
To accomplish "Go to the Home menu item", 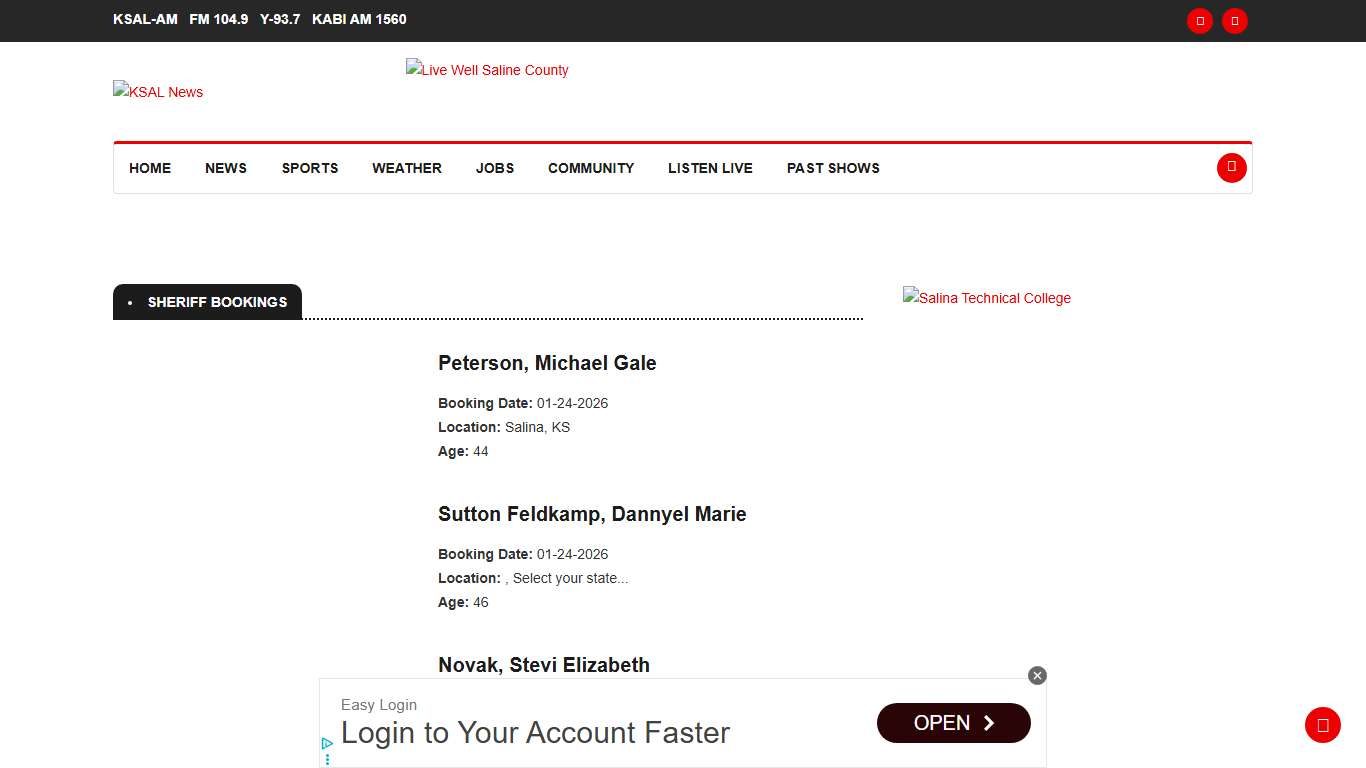I will point(150,168).
